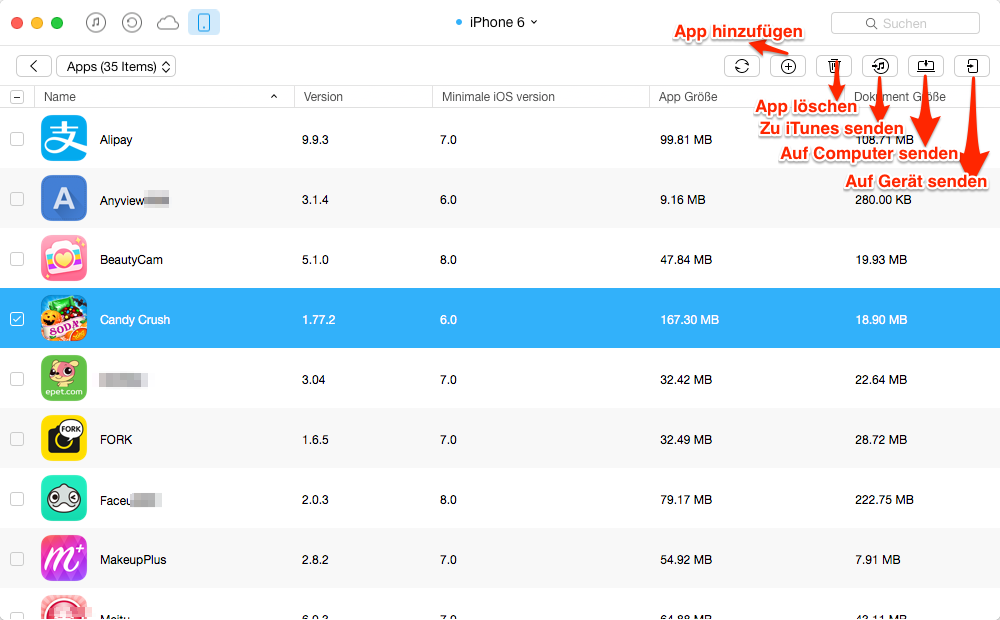Check the epet.com app row checkbox
1000x620 pixels.
pos(17,379)
